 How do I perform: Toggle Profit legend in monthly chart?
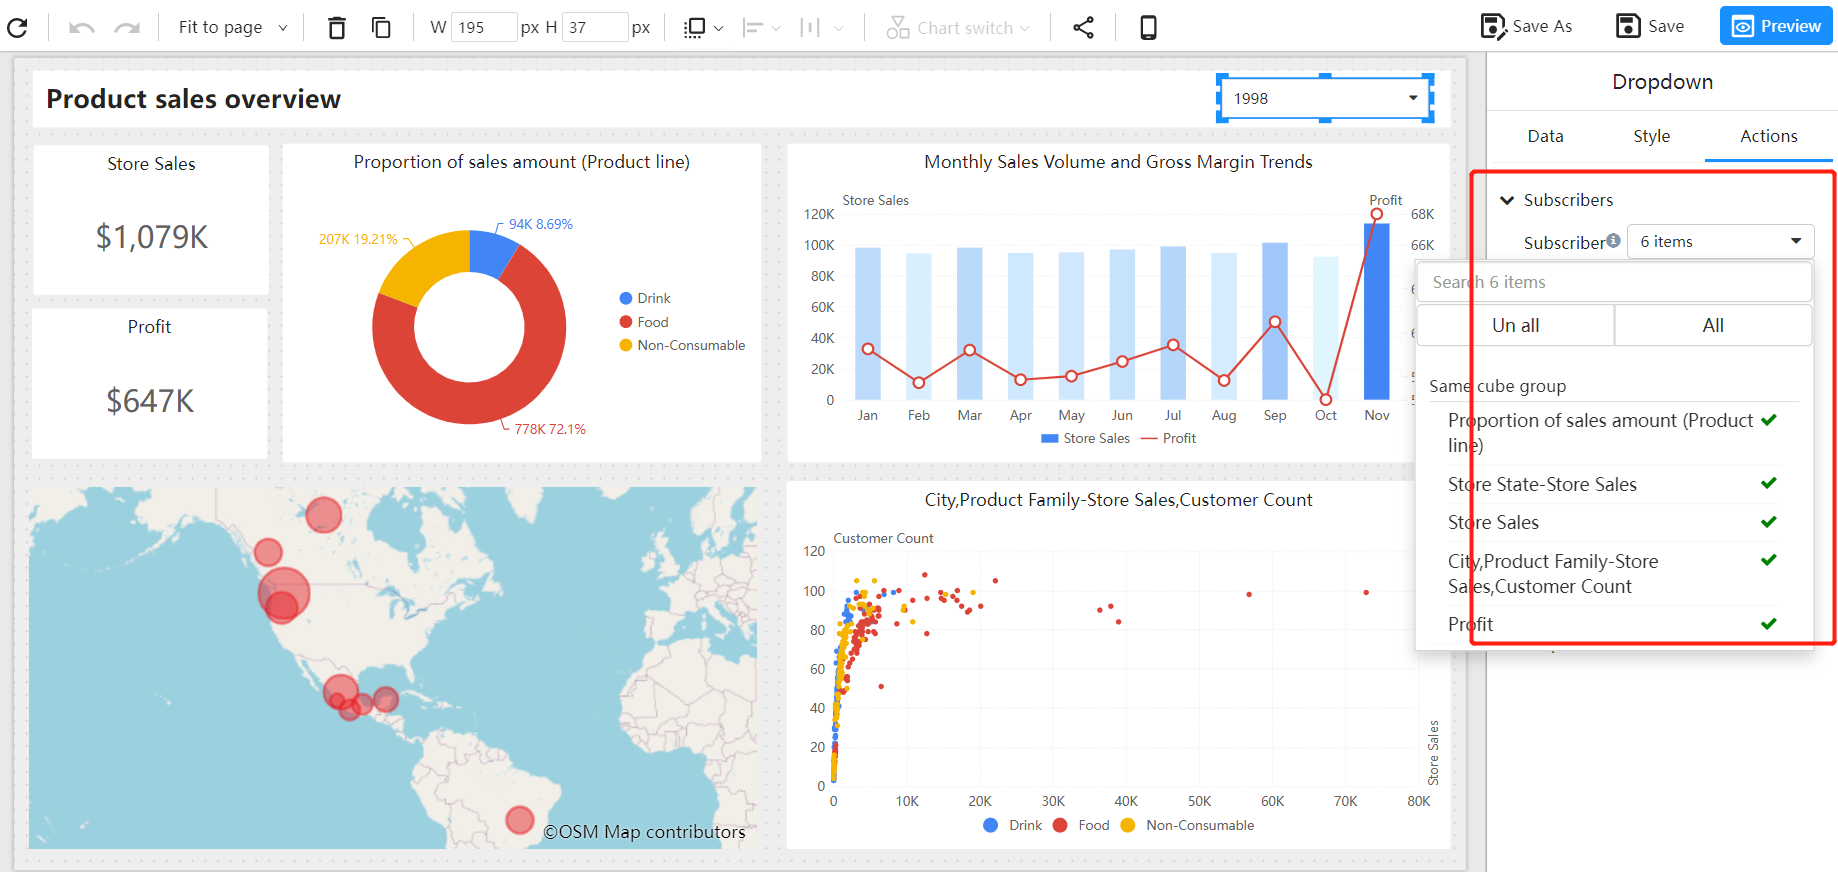pyautogui.click(x=1168, y=438)
